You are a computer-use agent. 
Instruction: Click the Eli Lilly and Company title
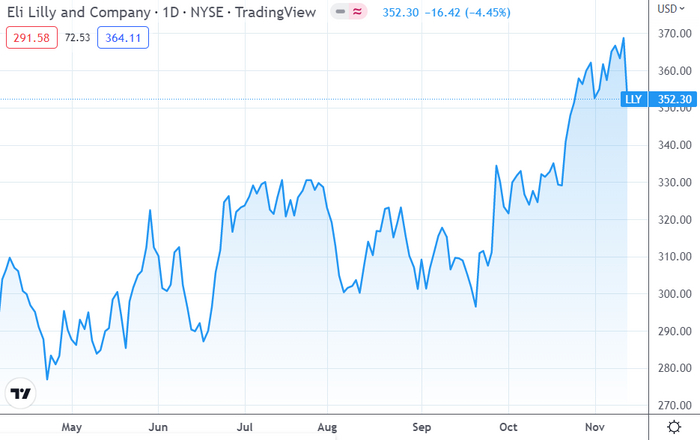[79, 12]
